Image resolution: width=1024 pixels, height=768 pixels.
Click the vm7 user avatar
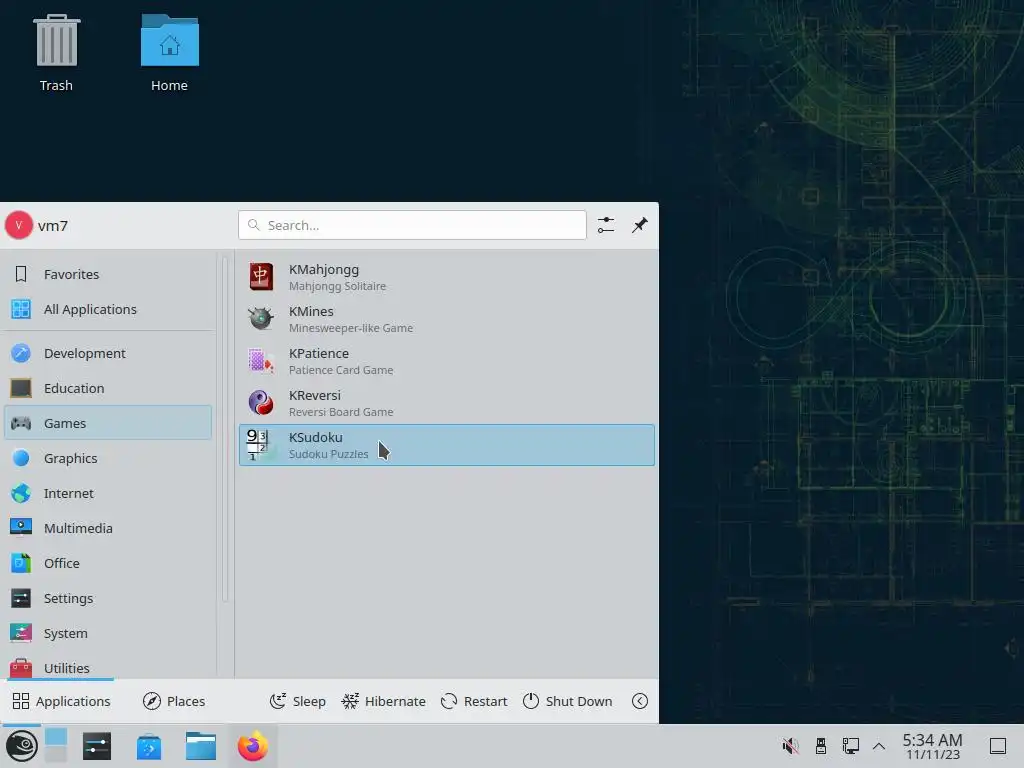click(19, 225)
